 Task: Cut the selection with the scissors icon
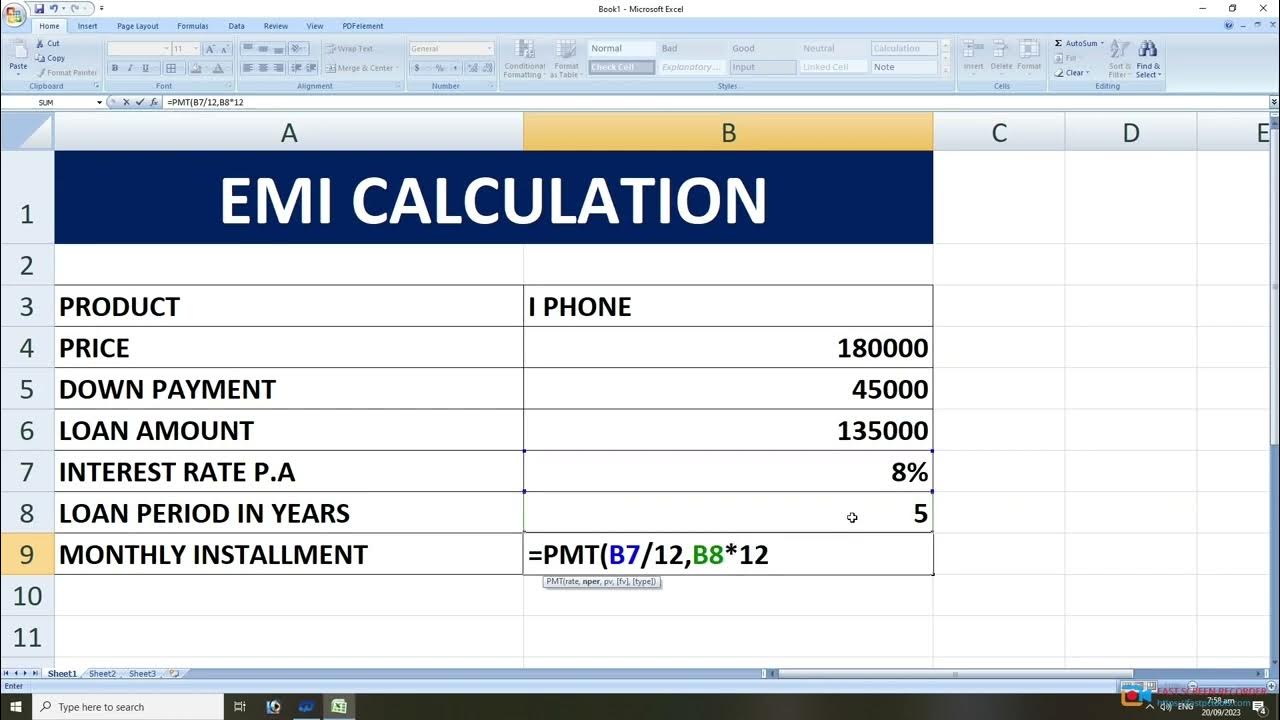(x=40, y=44)
